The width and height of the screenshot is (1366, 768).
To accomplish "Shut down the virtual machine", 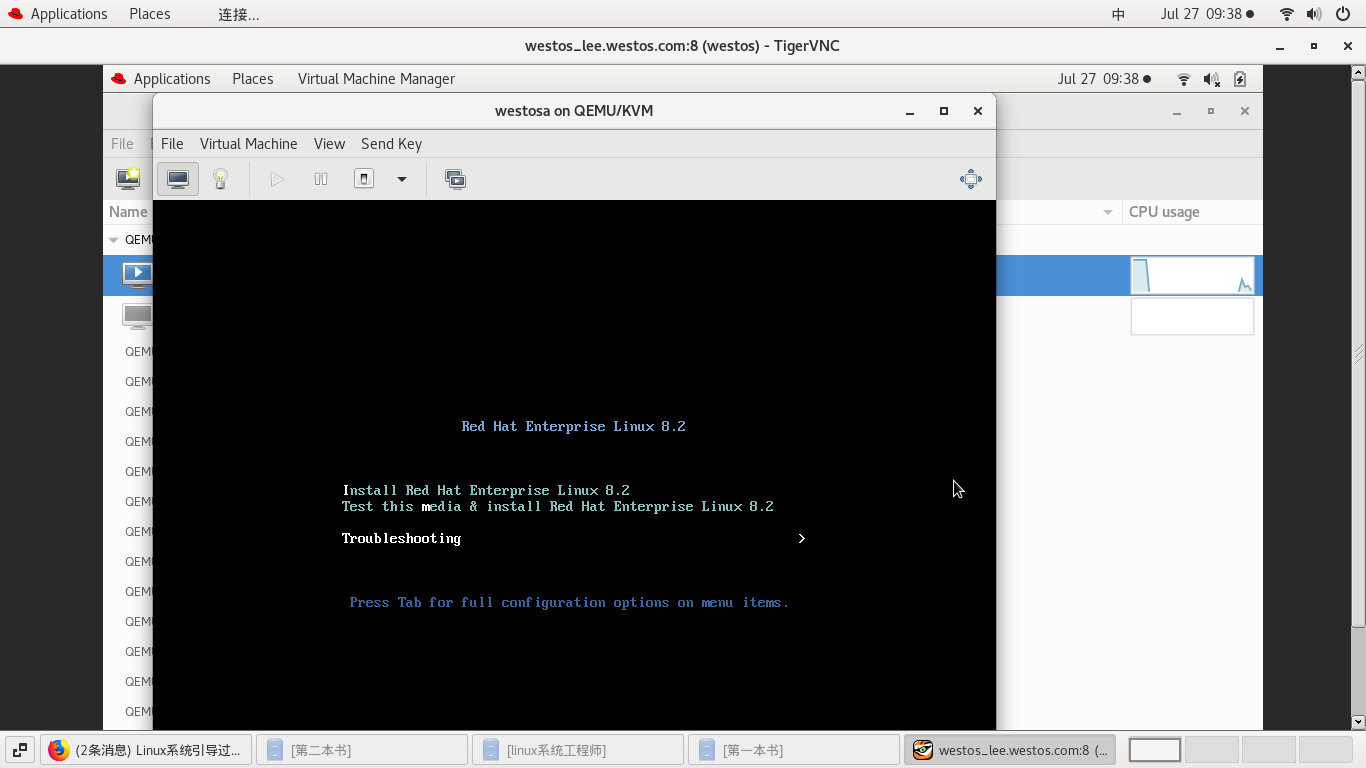I will click(364, 179).
